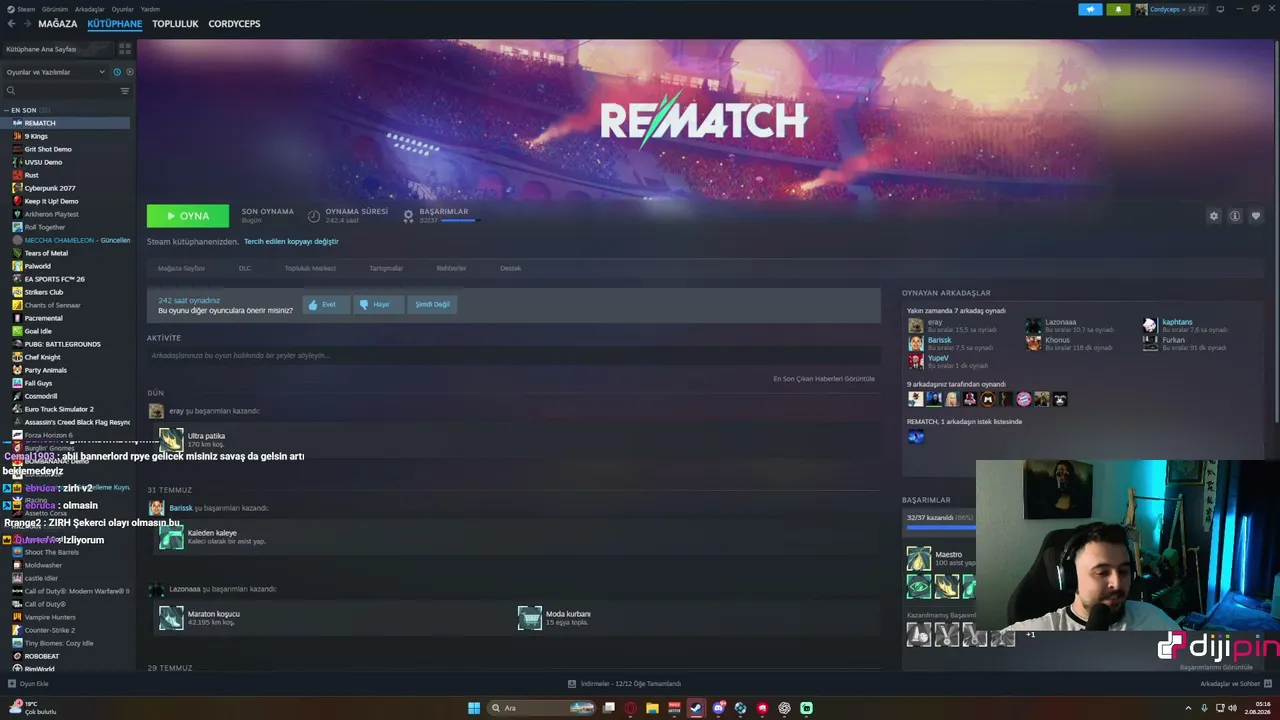The height and width of the screenshot is (720, 1280).
Task: Click the eray friend avatar
Action: pyautogui.click(x=915, y=325)
